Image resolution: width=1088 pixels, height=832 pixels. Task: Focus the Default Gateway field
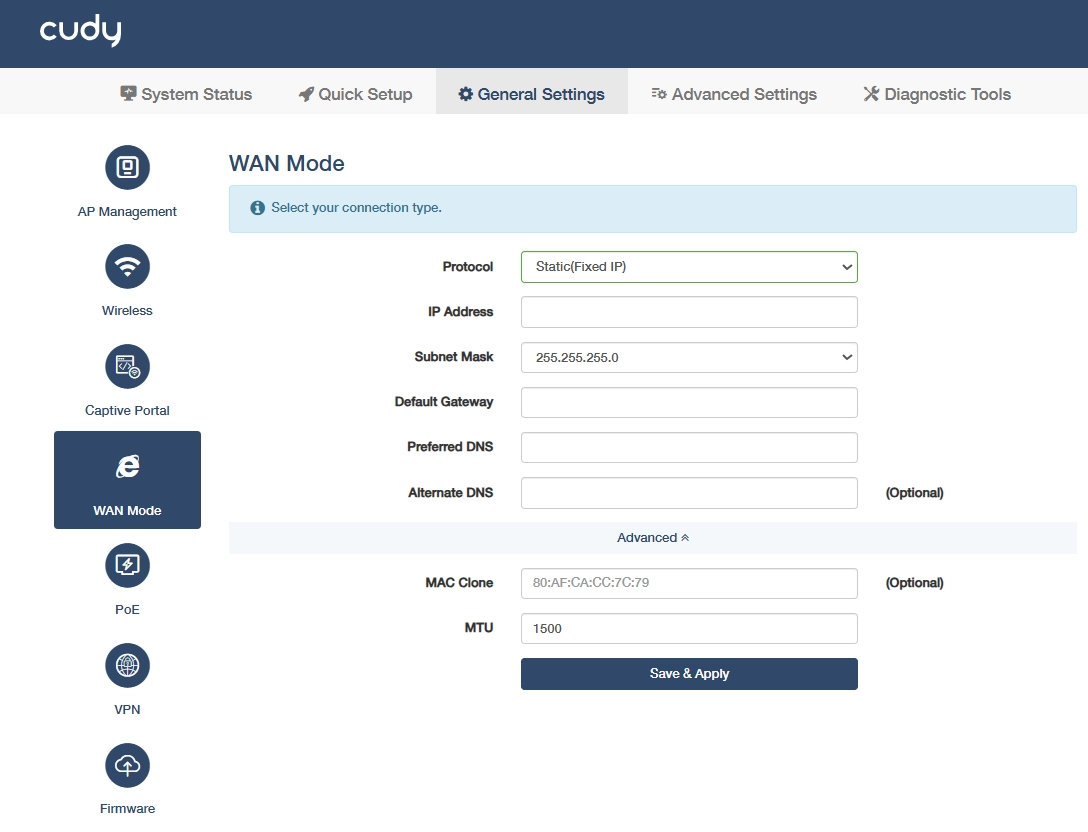coord(689,402)
